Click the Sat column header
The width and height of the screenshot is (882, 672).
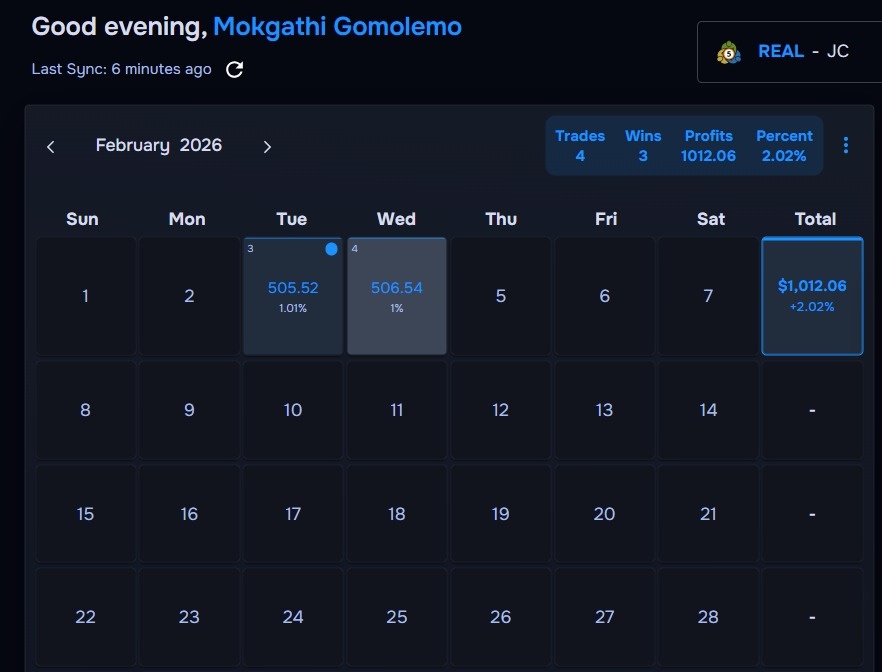click(710, 219)
